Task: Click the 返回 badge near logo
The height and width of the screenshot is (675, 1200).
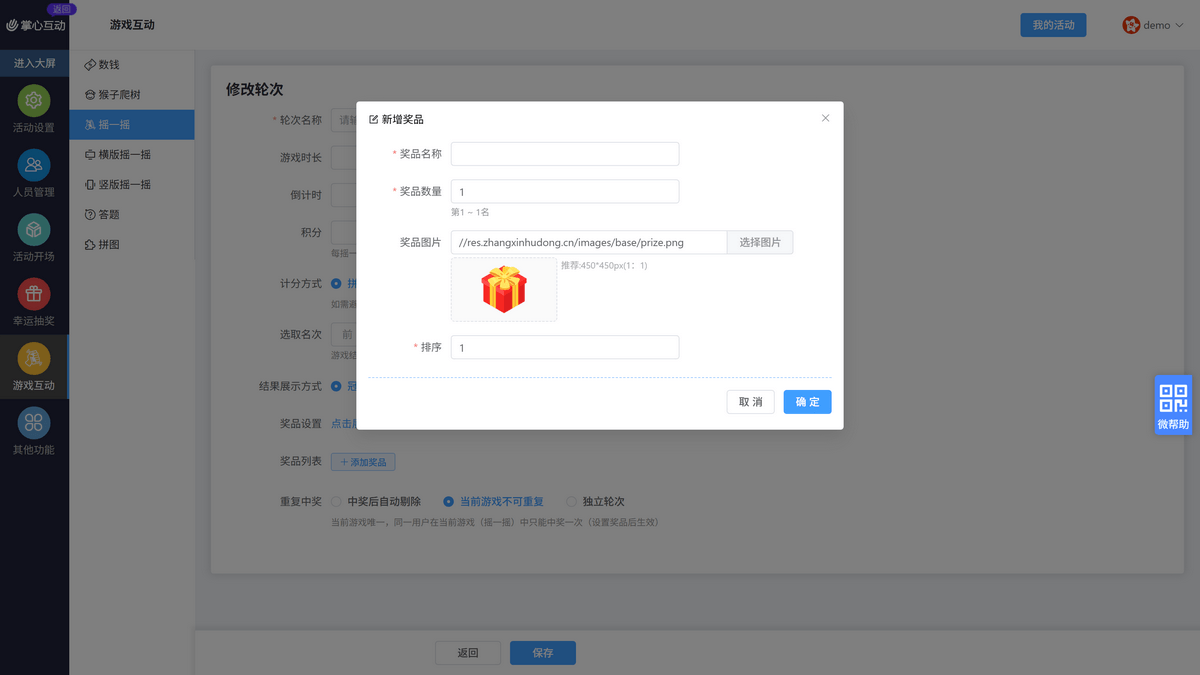Action: (x=61, y=9)
